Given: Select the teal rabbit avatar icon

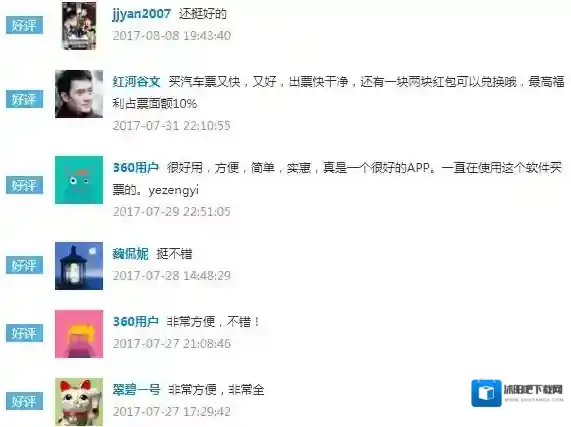Looking at the screenshot, I should pos(79,180).
